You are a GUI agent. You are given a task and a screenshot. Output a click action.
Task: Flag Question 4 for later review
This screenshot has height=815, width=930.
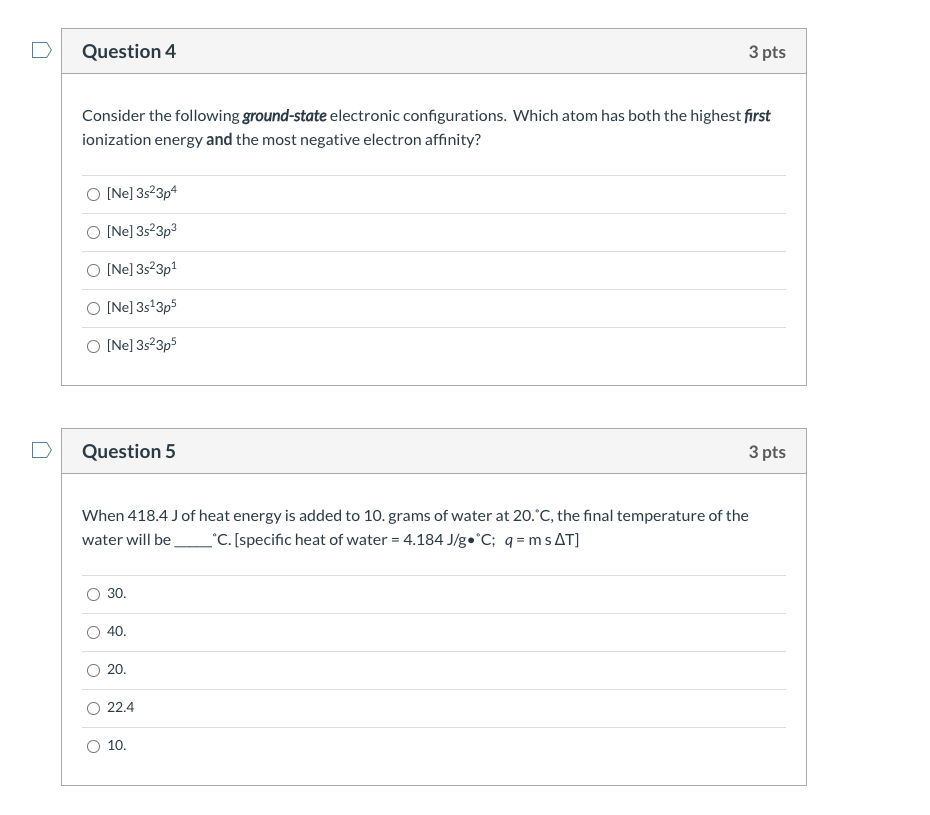point(41,49)
